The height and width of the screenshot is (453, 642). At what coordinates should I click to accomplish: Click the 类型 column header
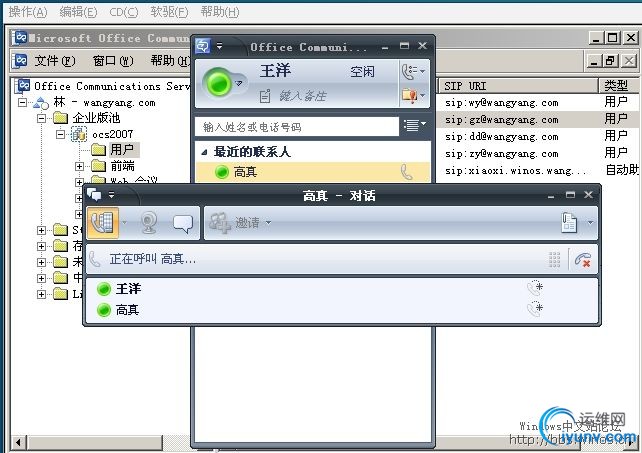click(619, 86)
